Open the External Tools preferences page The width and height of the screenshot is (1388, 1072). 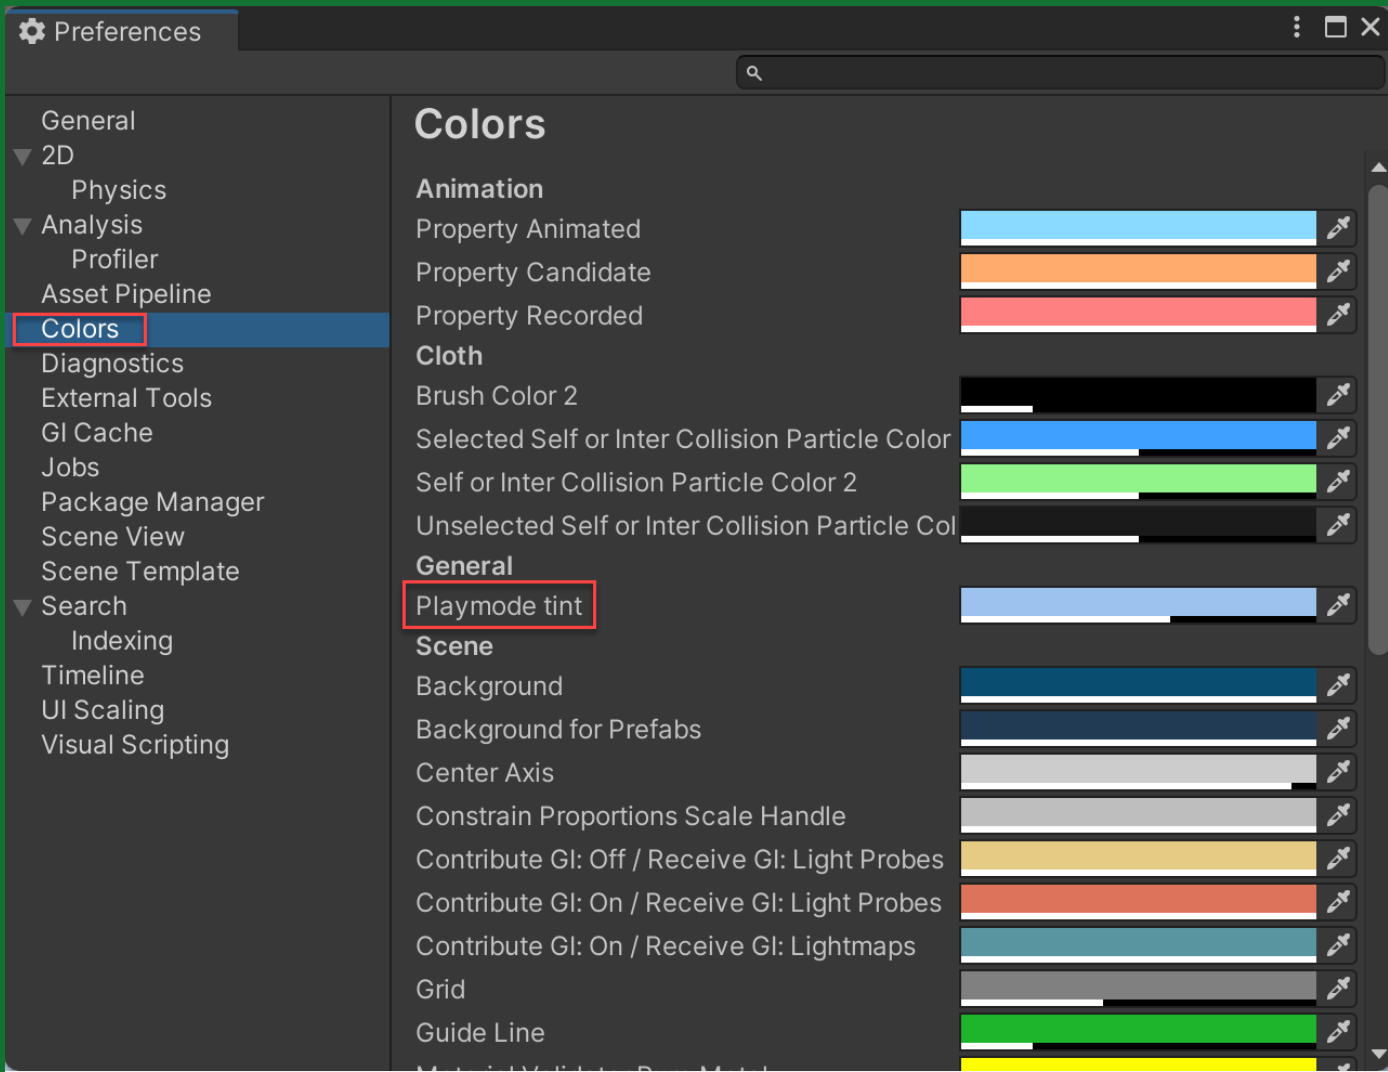click(x=126, y=398)
